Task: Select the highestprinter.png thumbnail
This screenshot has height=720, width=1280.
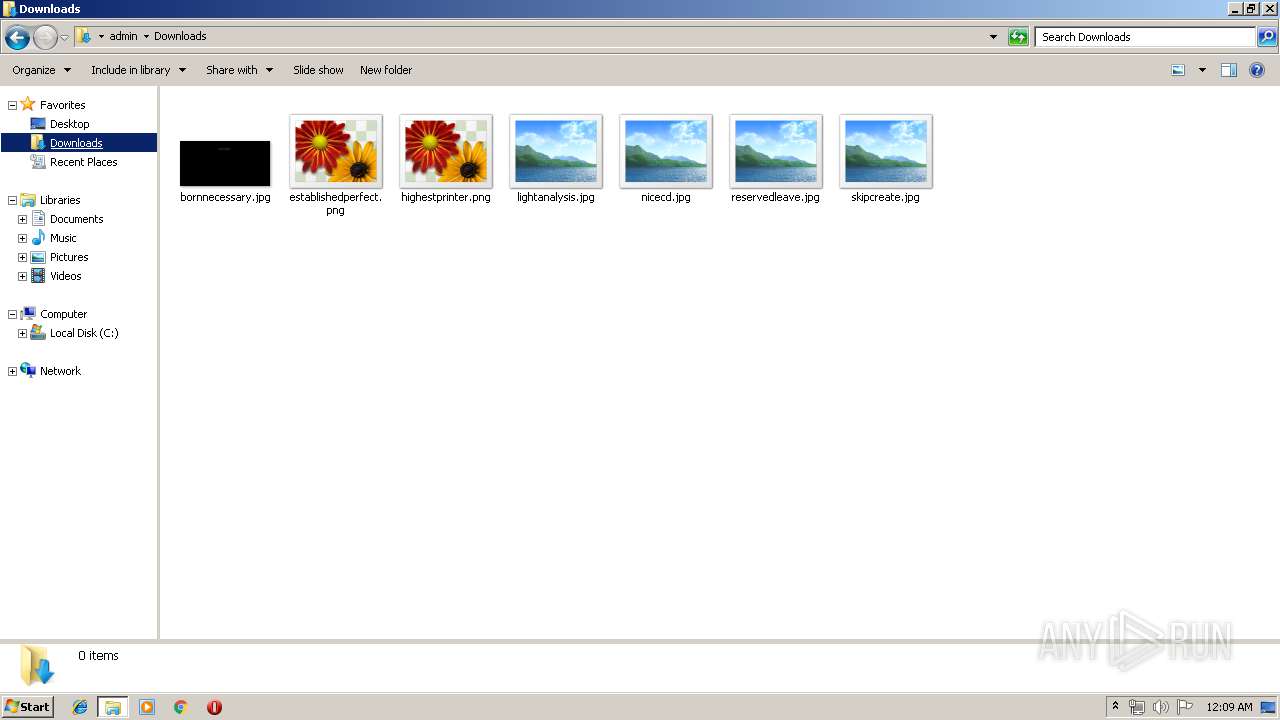Action: click(446, 151)
